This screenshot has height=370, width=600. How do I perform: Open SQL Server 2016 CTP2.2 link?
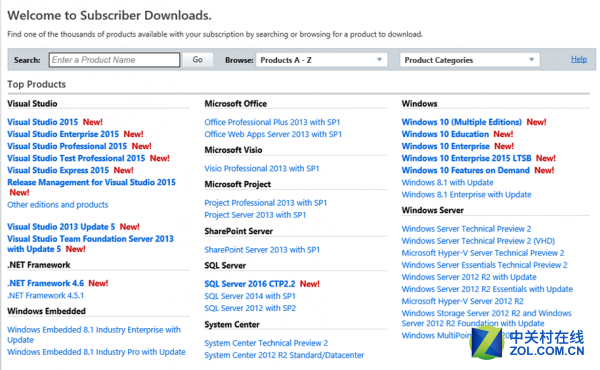250,284
